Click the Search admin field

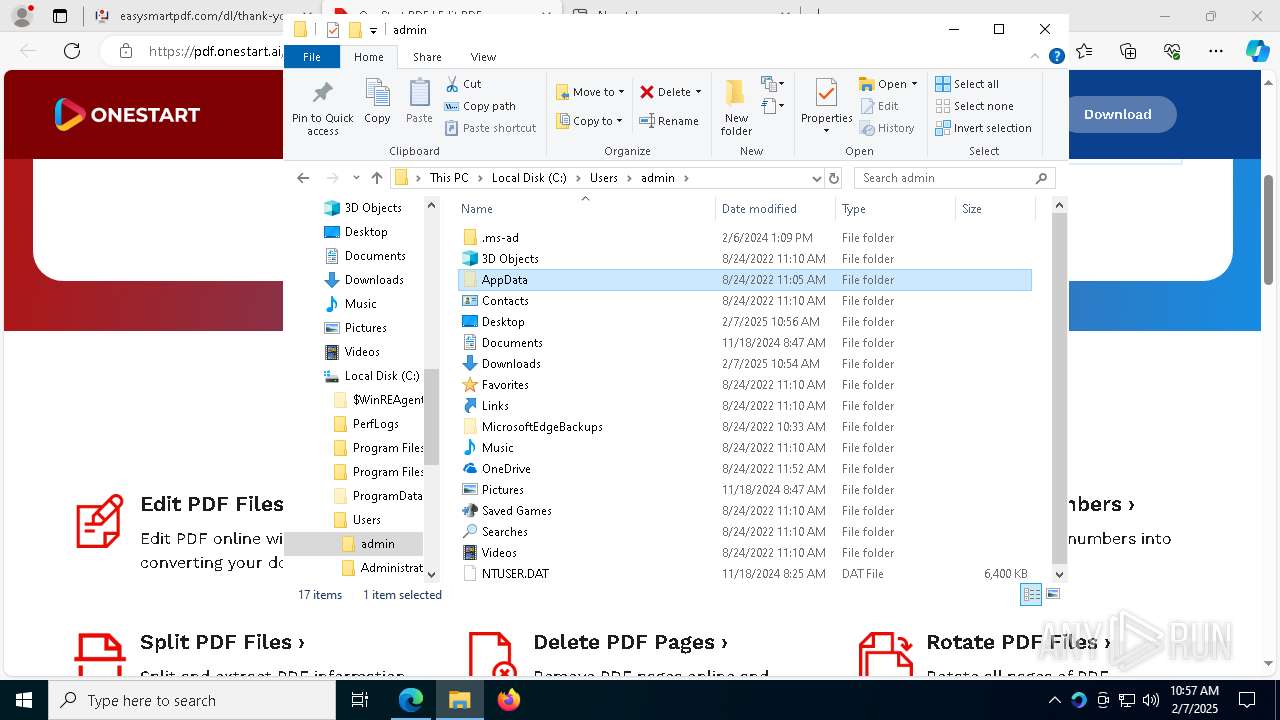pos(955,178)
